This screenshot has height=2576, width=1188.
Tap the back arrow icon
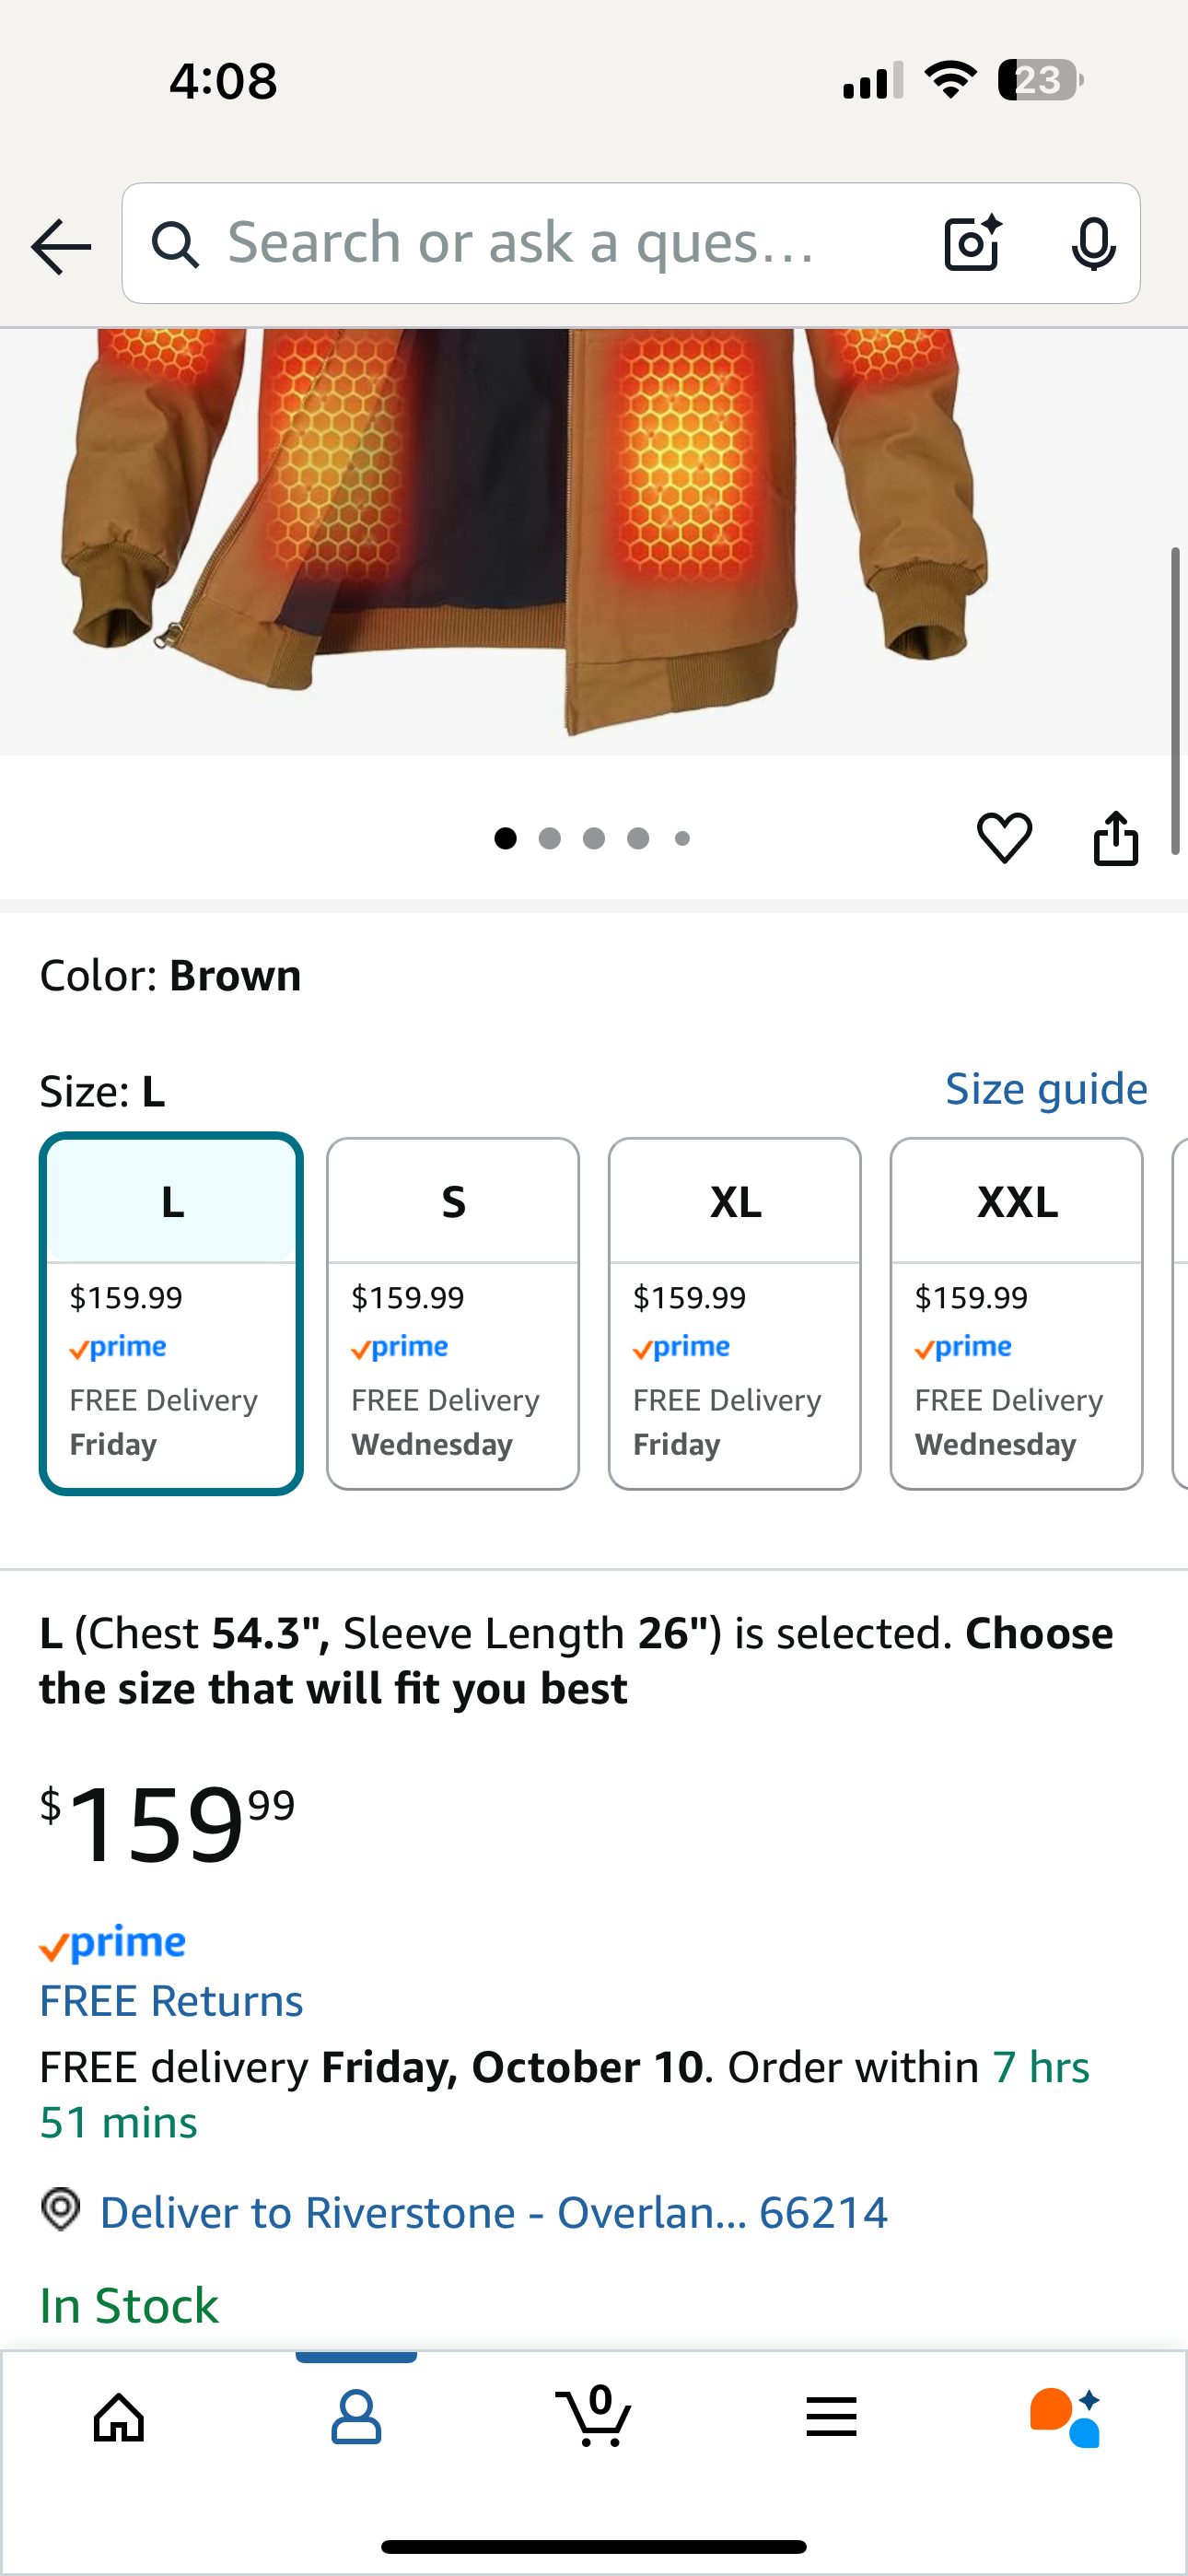pyautogui.click(x=61, y=245)
